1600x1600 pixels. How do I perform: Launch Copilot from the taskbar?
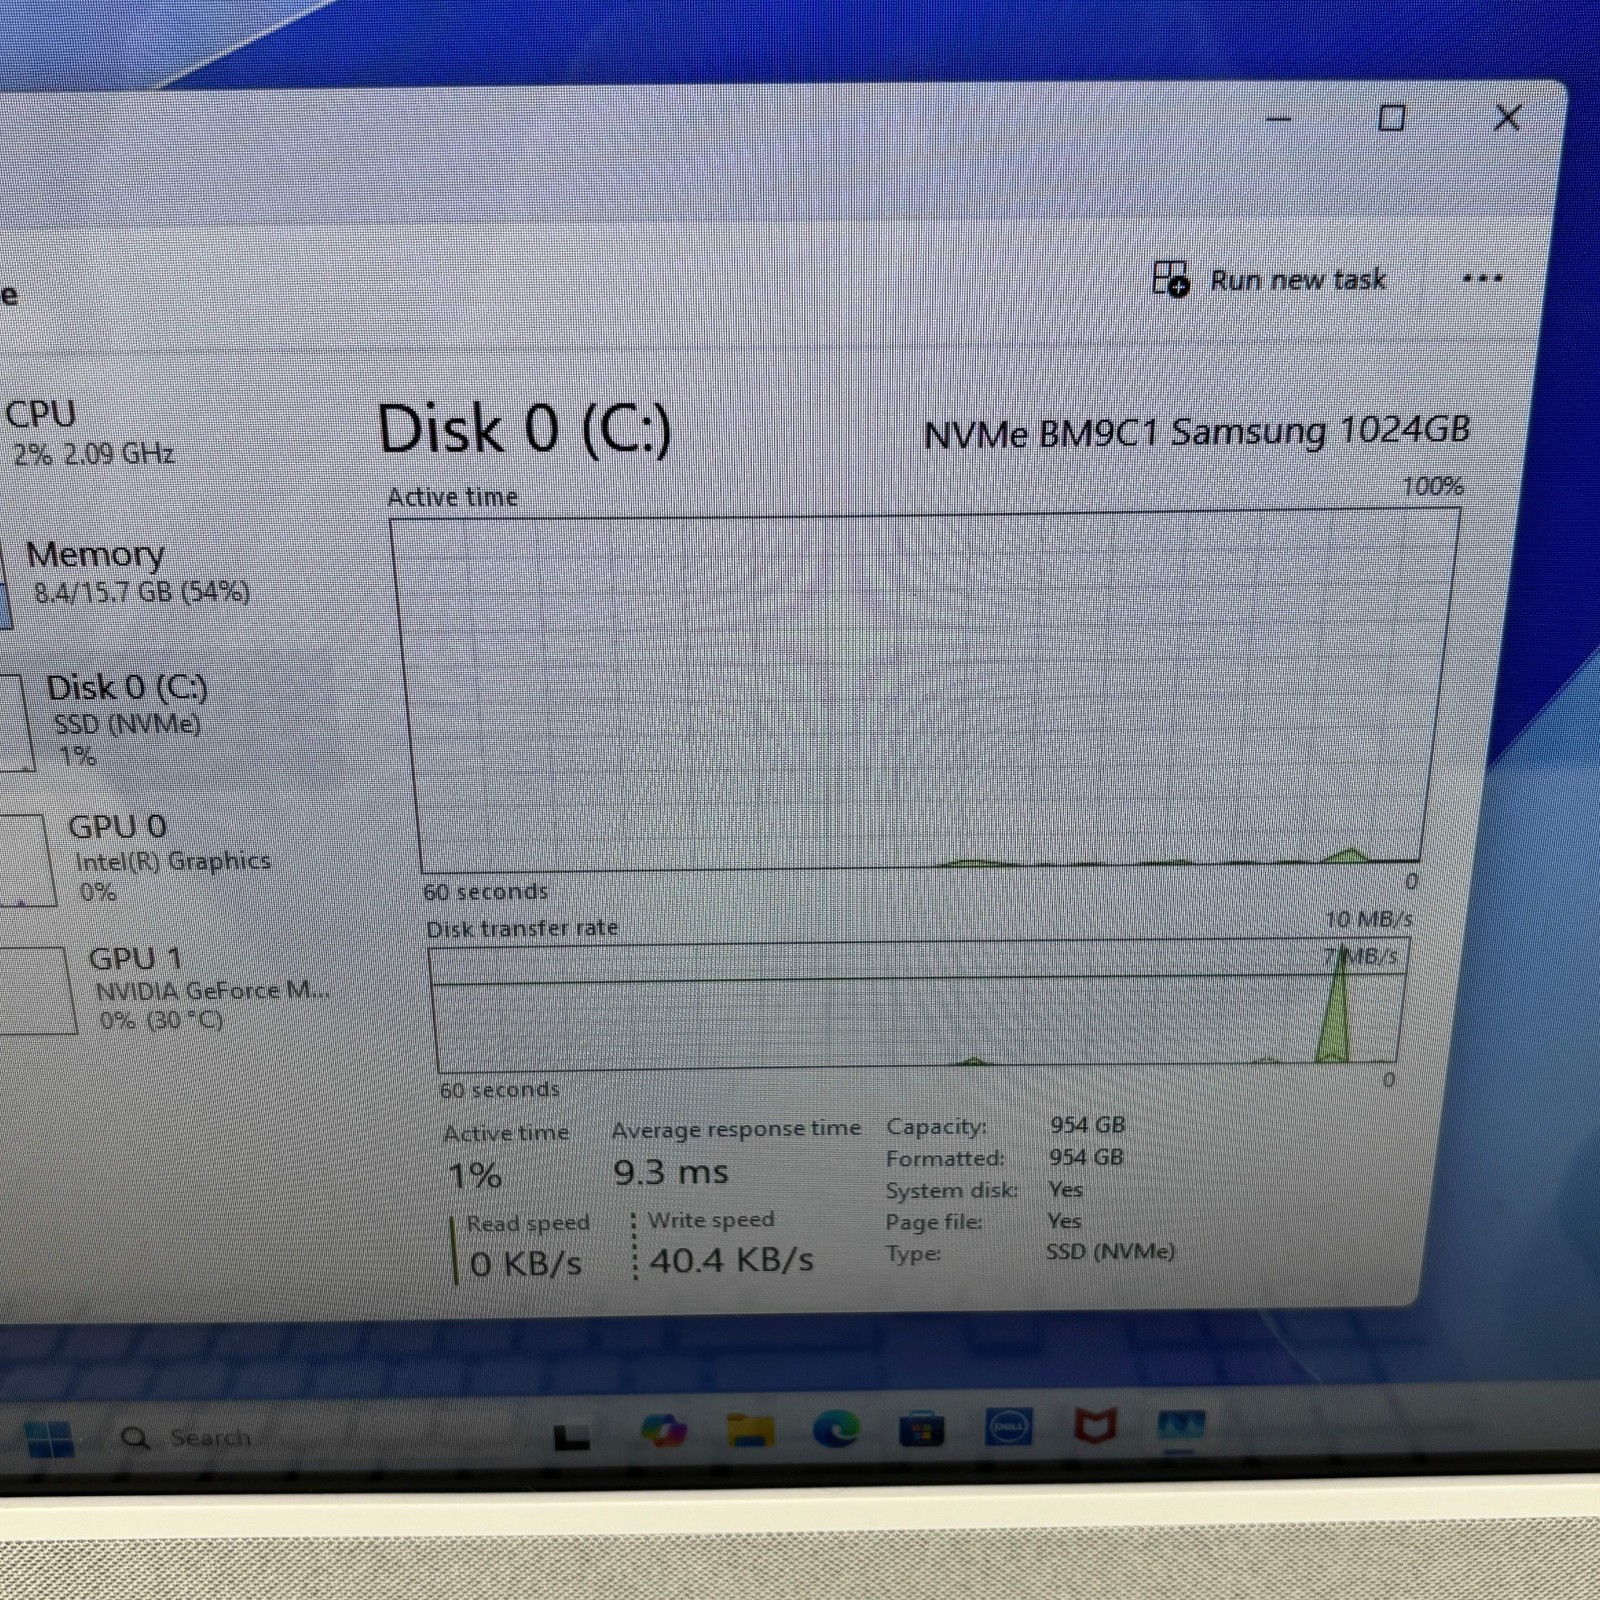click(x=663, y=1431)
